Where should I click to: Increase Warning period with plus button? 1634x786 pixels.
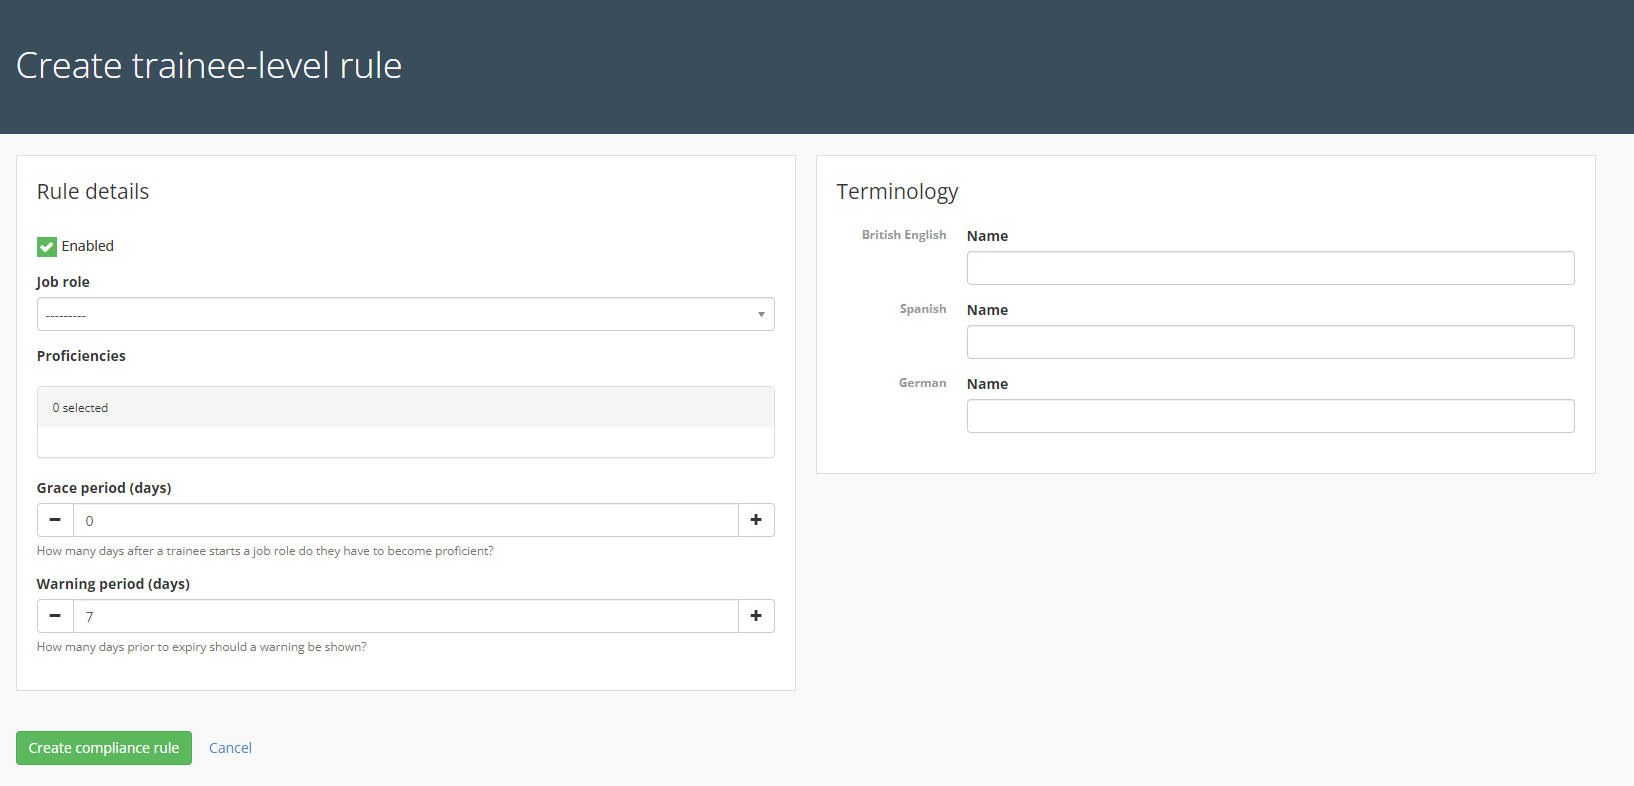[756, 616]
